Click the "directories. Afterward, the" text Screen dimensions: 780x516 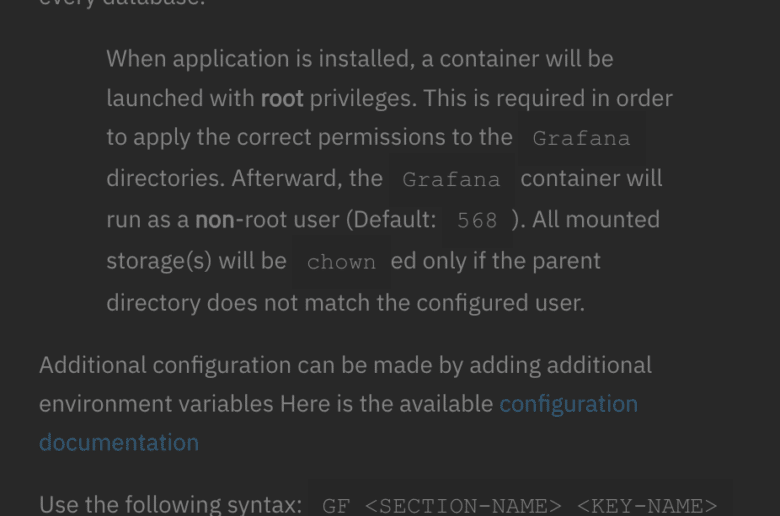click(x=244, y=178)
